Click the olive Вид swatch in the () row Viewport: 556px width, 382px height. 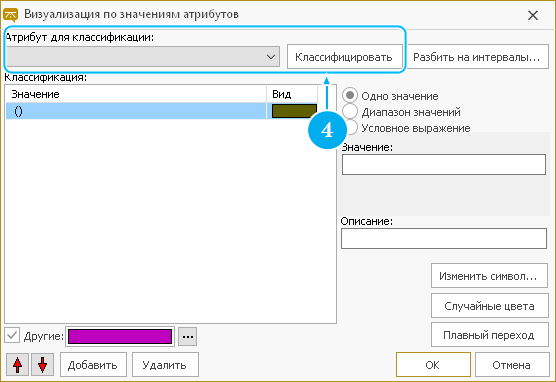[294, 111]
